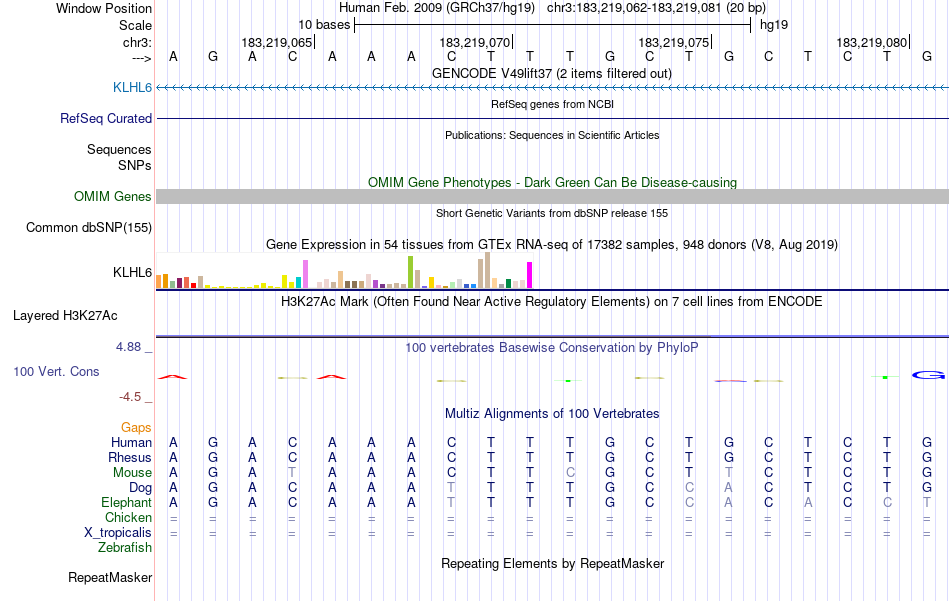Click the orange Gaps label
This screenshot has height=601, width=950.
tap(136, 428)
